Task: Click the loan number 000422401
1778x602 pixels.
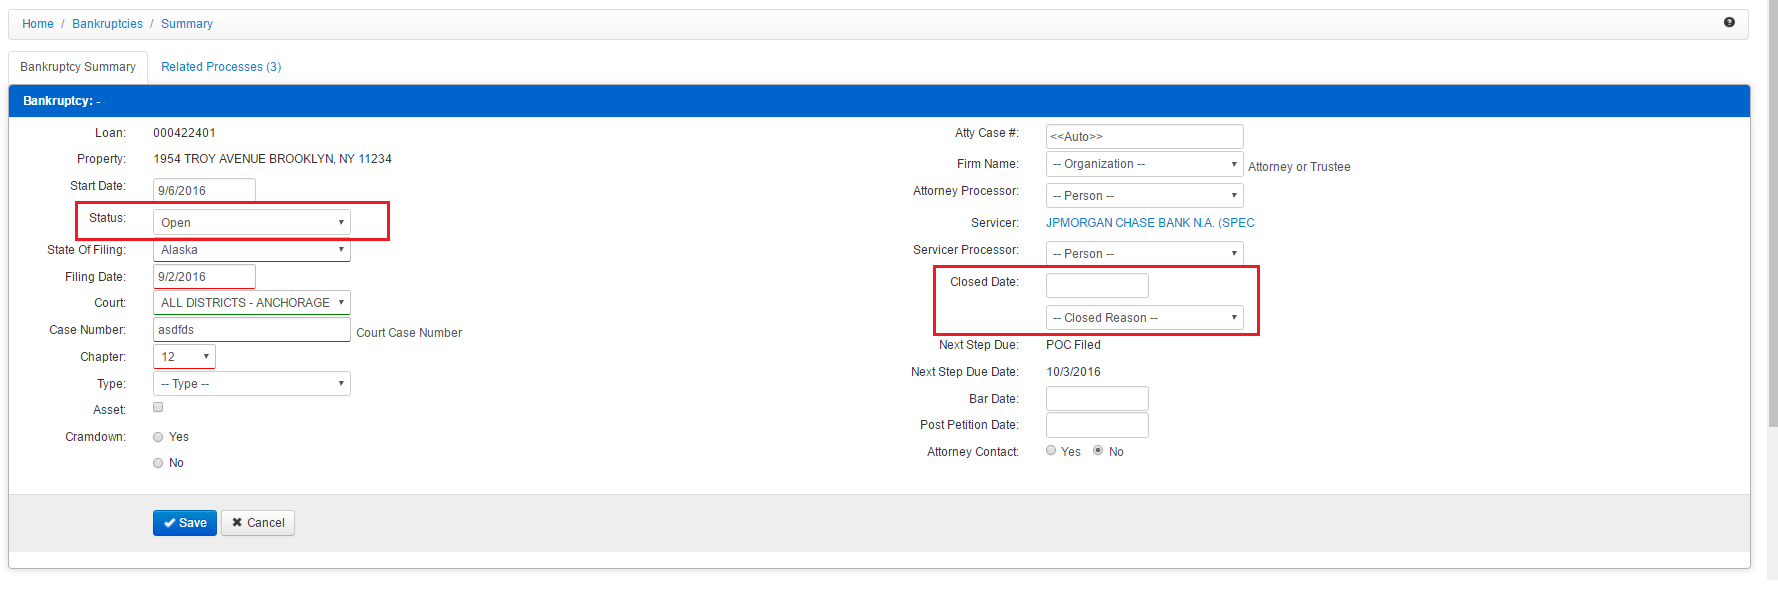Action: pos(184,133)
